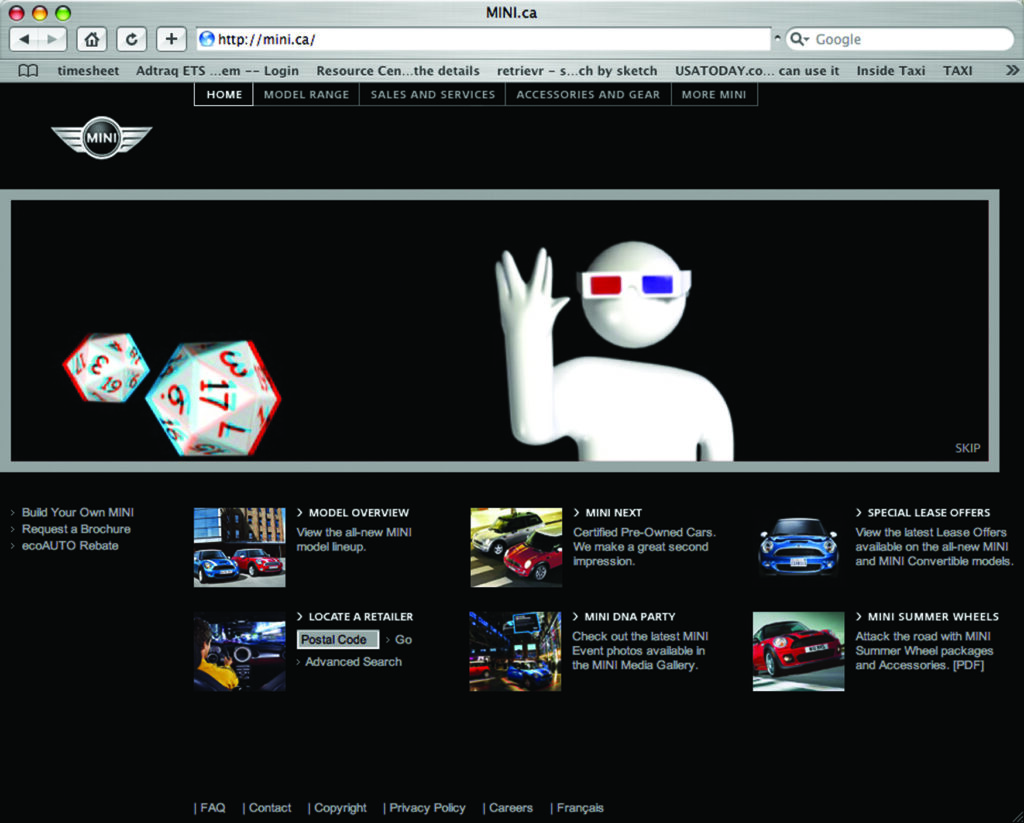
Task: Click the large 3D die showing 17
Action: [x=213, y=397]
